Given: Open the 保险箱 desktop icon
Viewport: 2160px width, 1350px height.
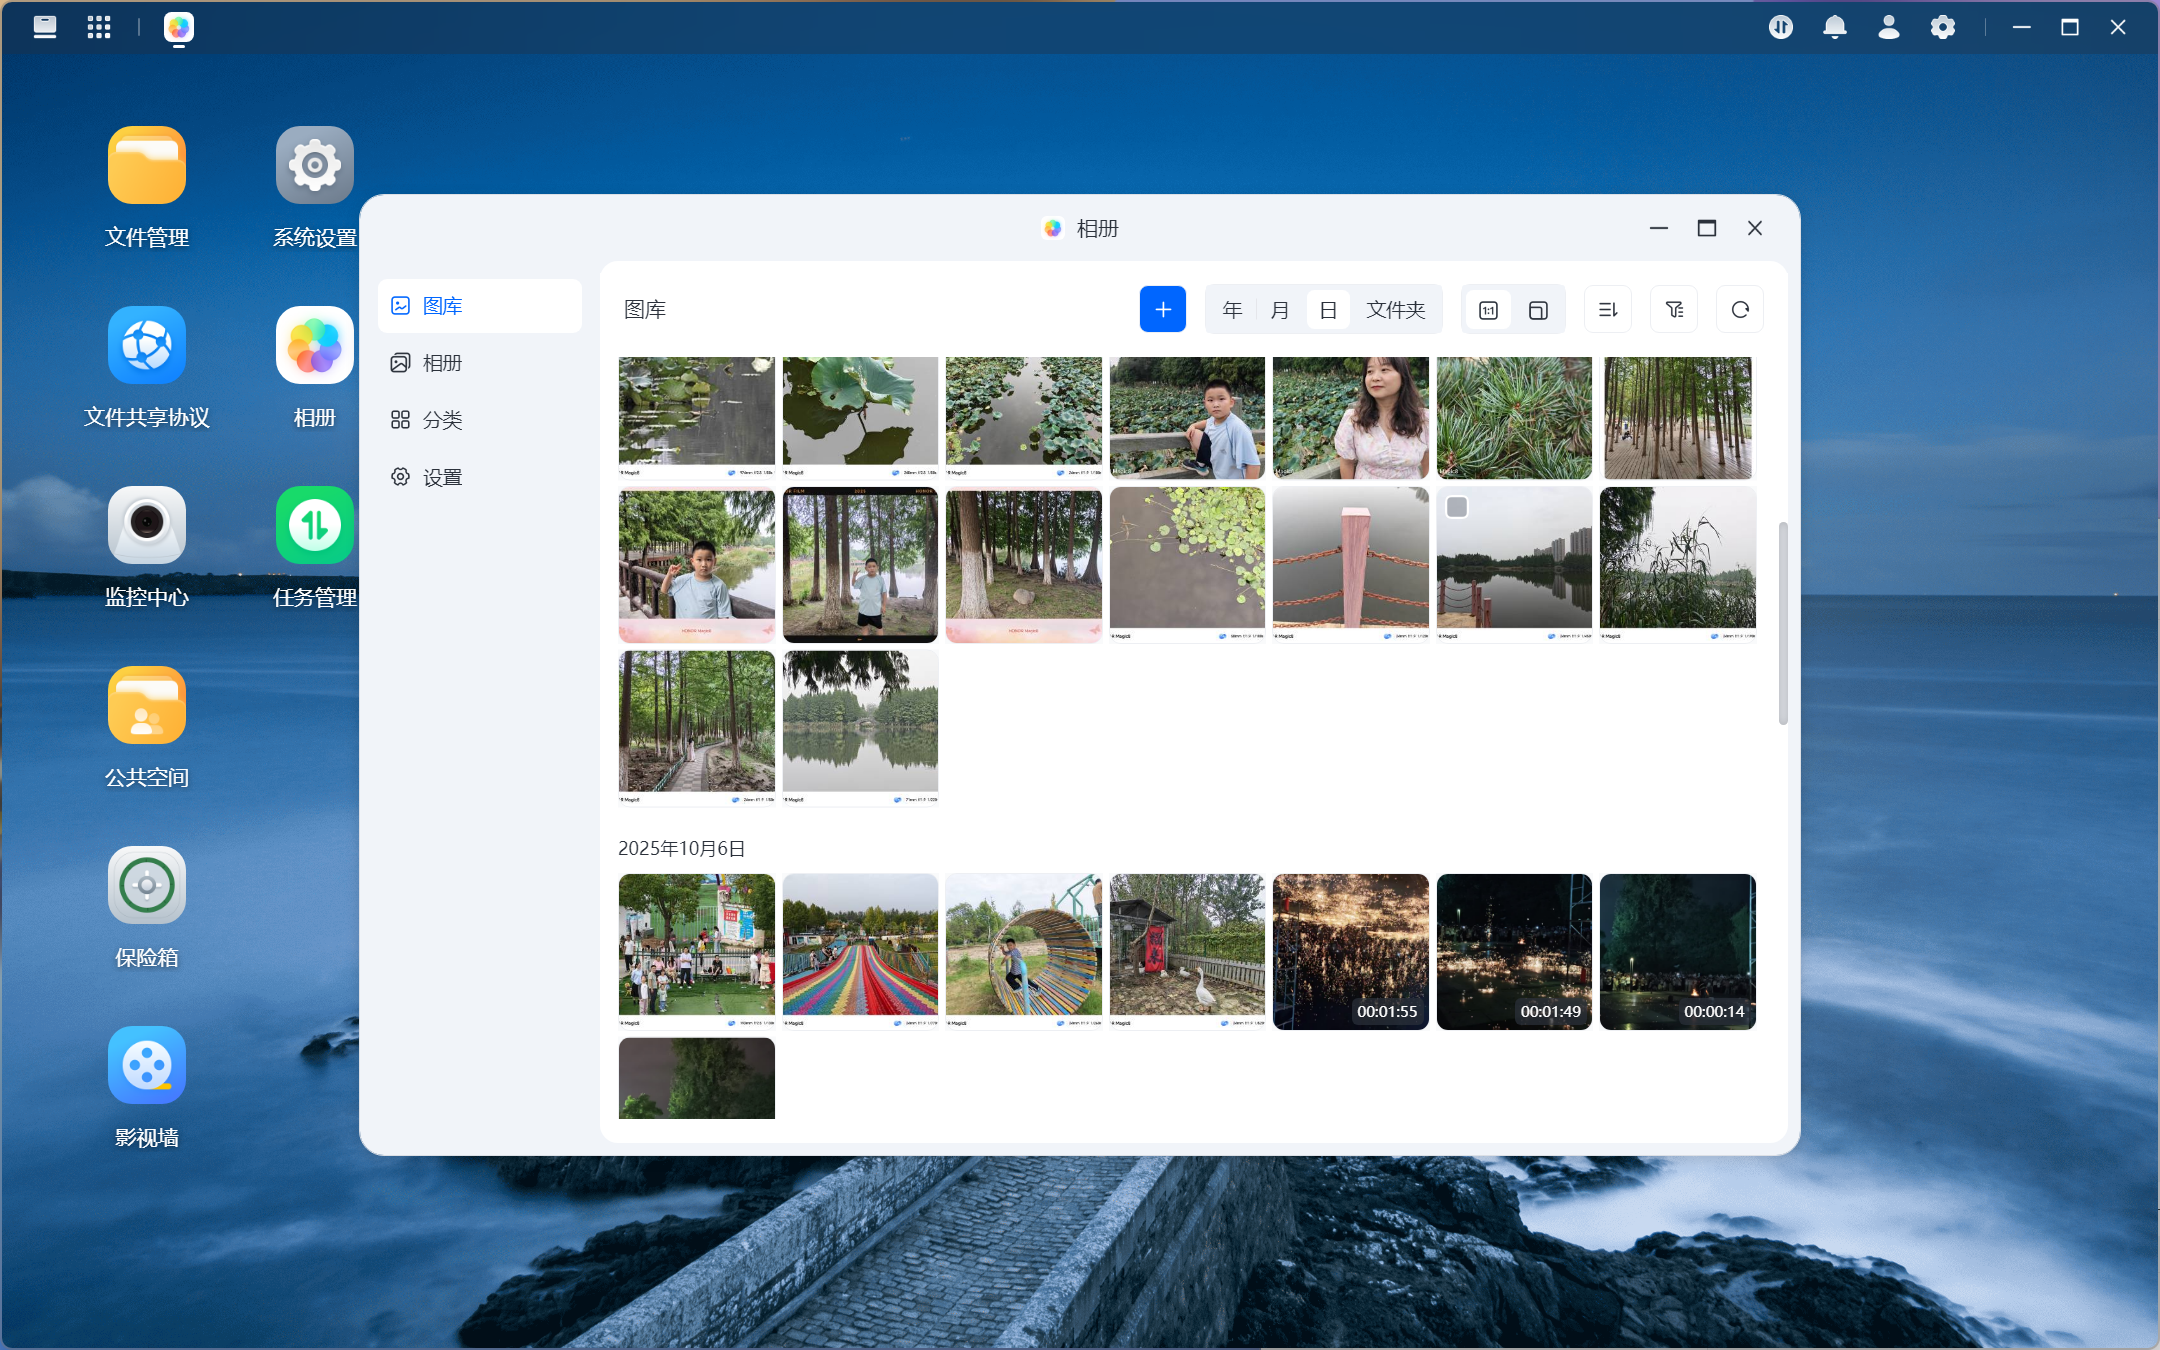Looking at the screenshot, I should tap(147, 886).
